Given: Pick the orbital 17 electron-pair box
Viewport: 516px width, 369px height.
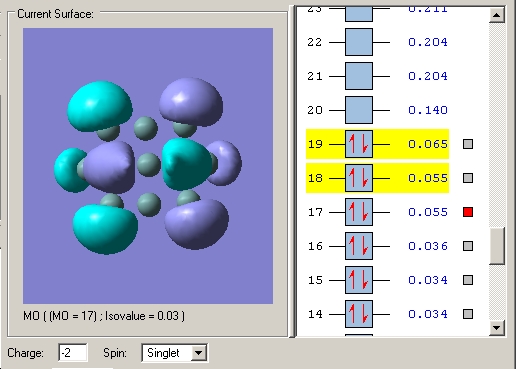Looking at the screenshot, I should pos(359,212).
